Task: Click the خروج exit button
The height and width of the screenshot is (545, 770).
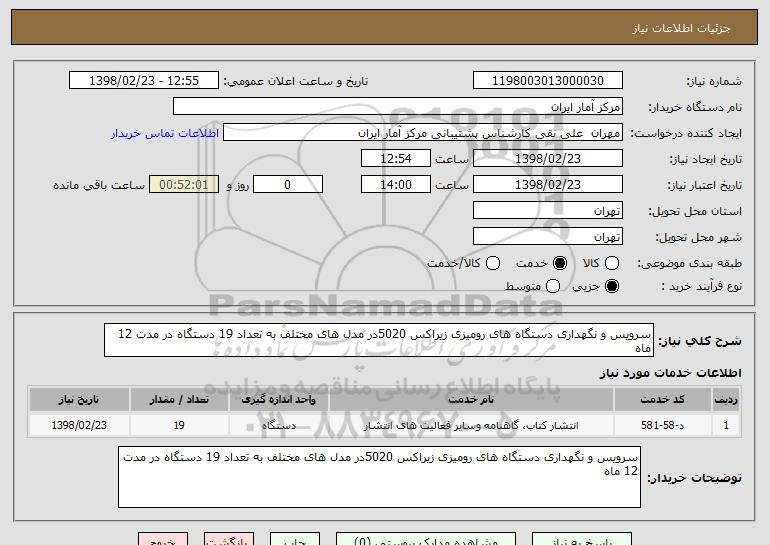Action: click(163, 539)
